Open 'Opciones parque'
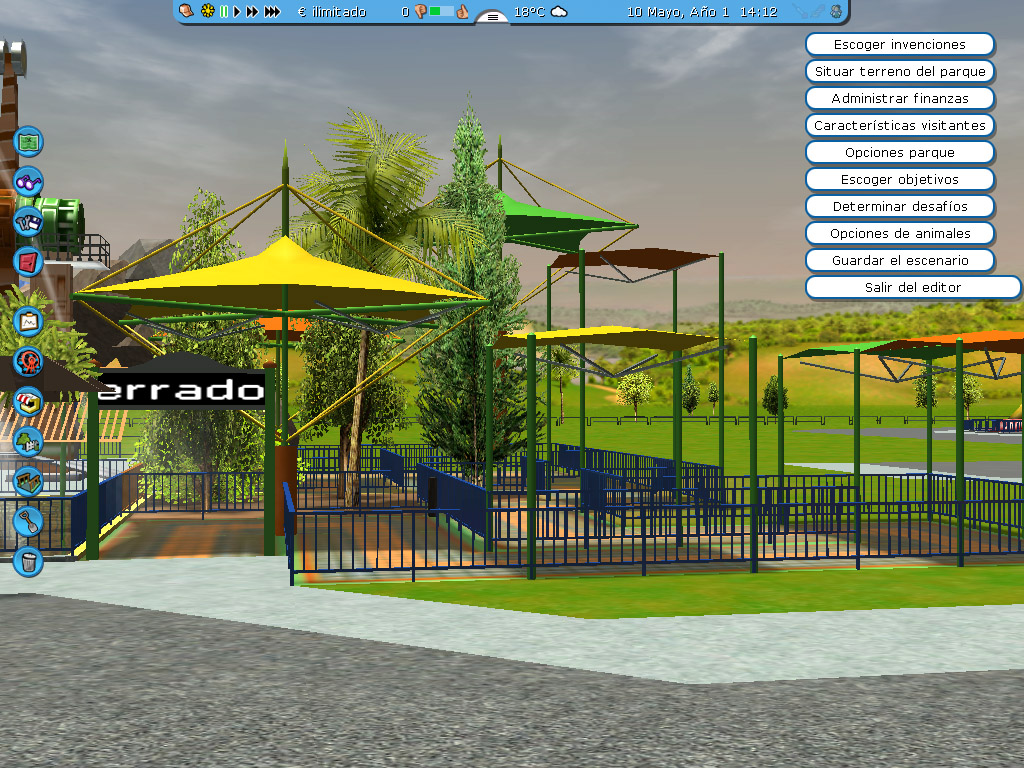This screenshot has height=768, width=1024. pos(900,152)
